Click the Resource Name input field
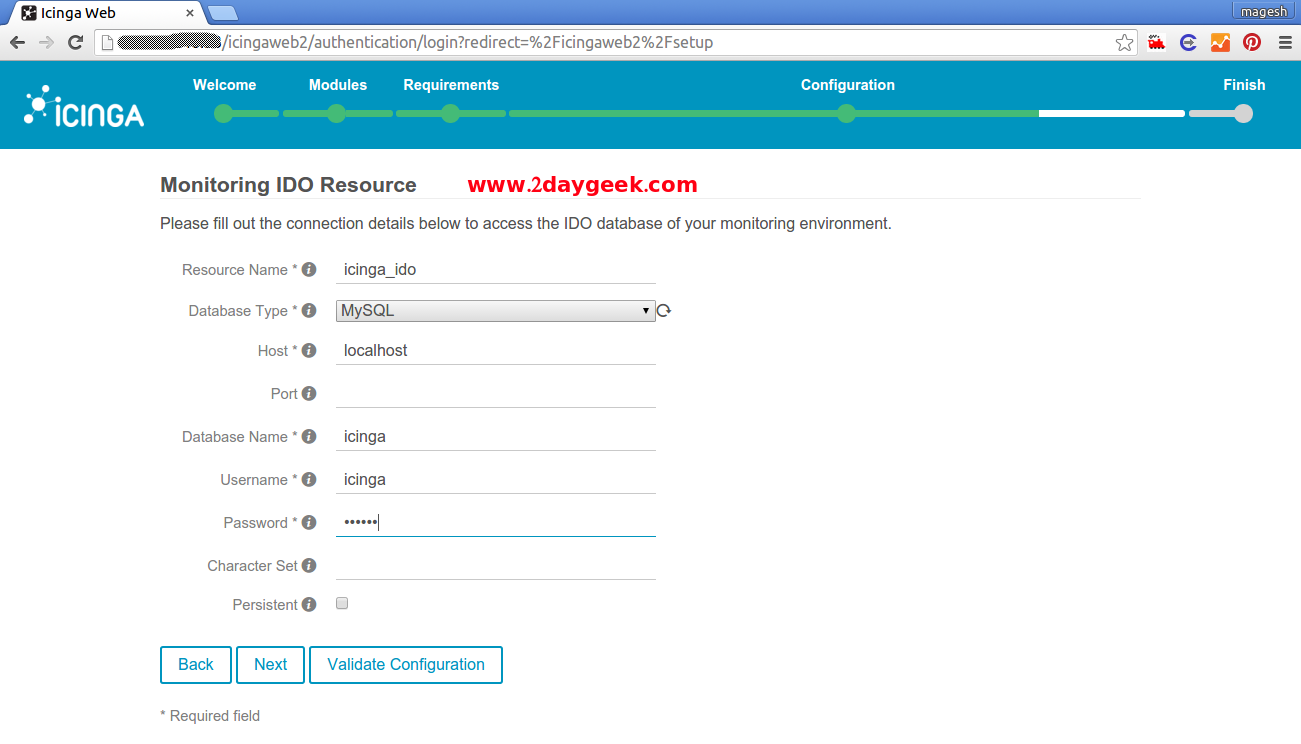1301x744 pixels. tap(496, 270)
